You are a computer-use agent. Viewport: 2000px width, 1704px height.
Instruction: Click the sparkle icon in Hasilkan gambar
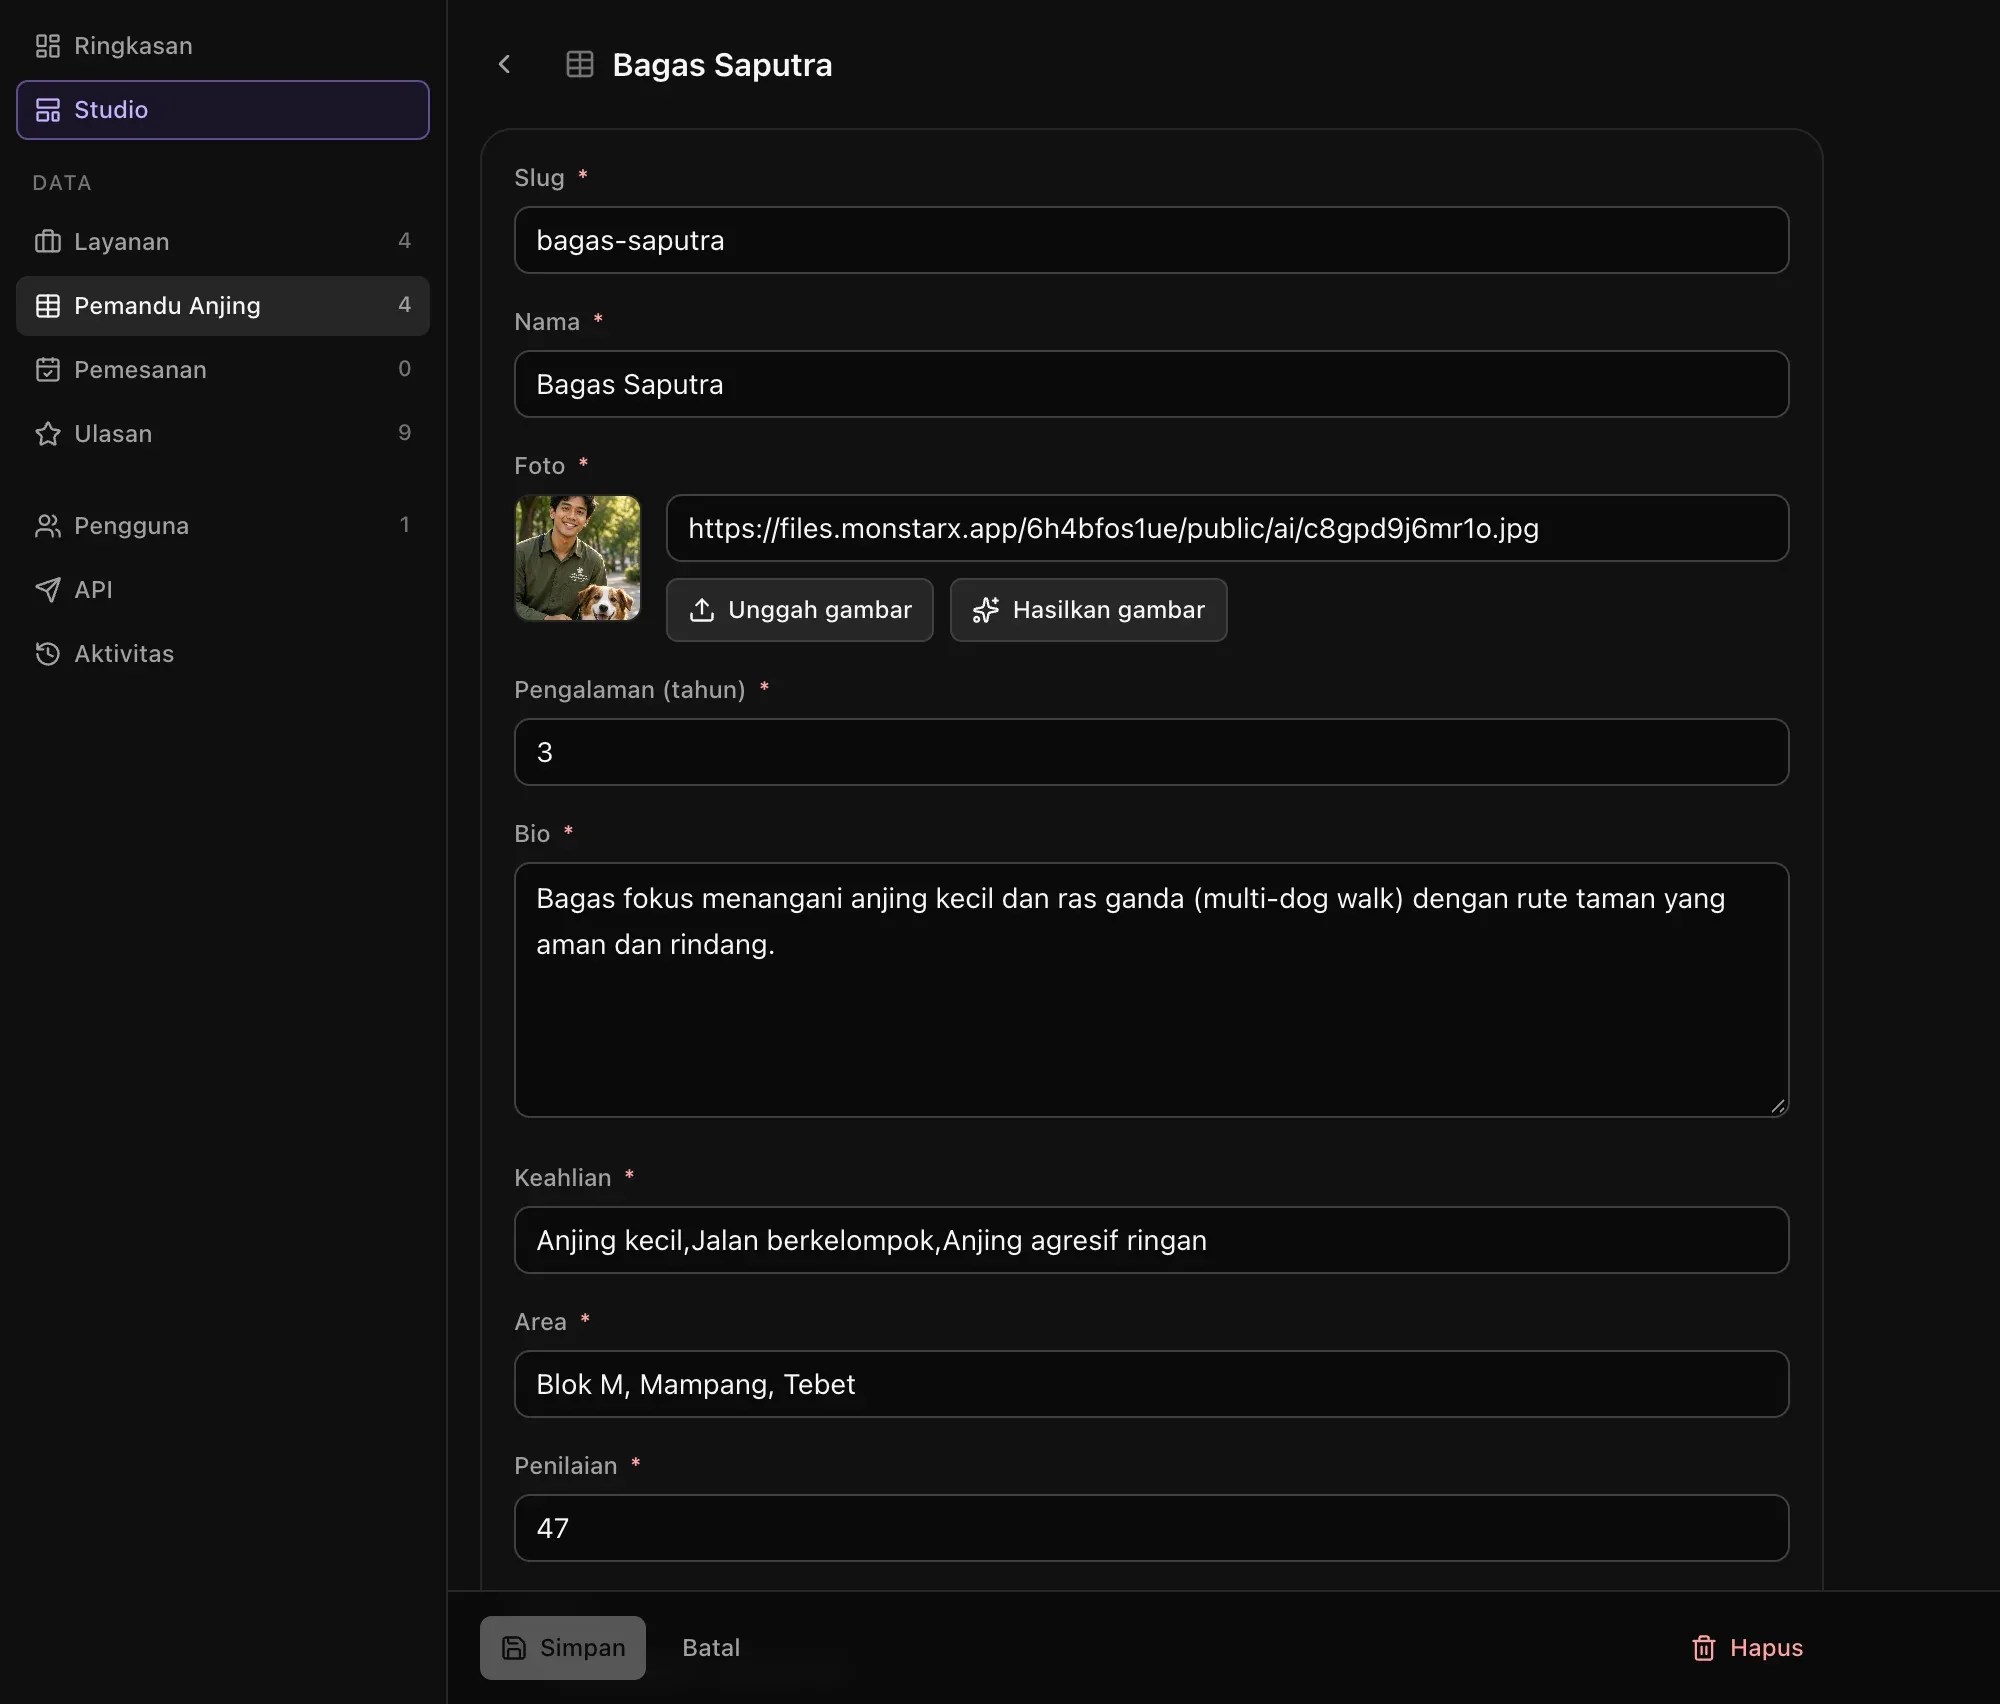pos(986,610)
